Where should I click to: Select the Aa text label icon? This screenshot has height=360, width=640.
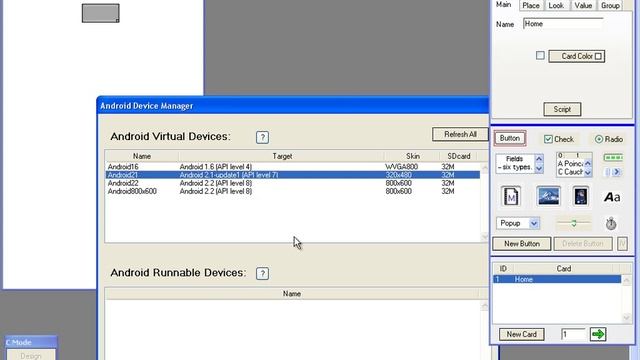612,197
